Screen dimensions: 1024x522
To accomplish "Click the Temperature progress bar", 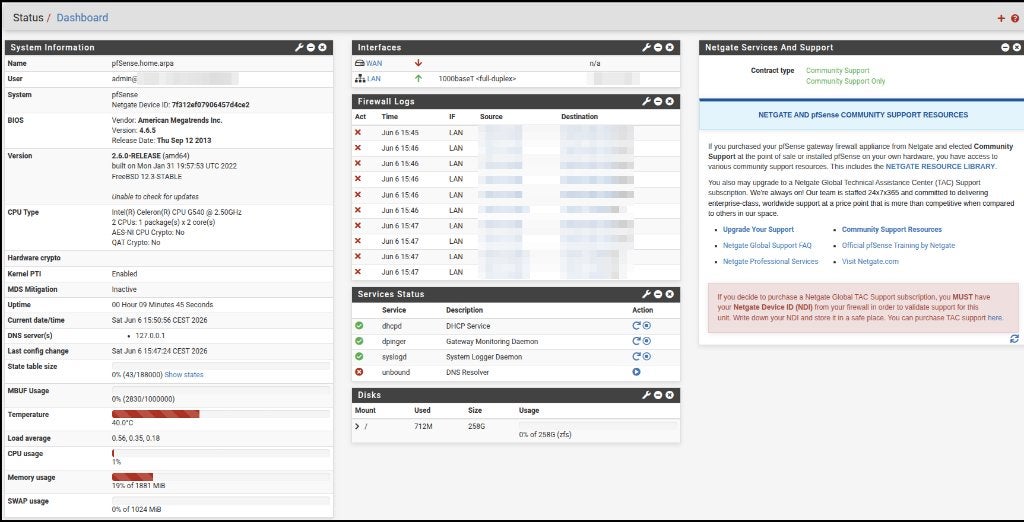I will pos(221,414).
